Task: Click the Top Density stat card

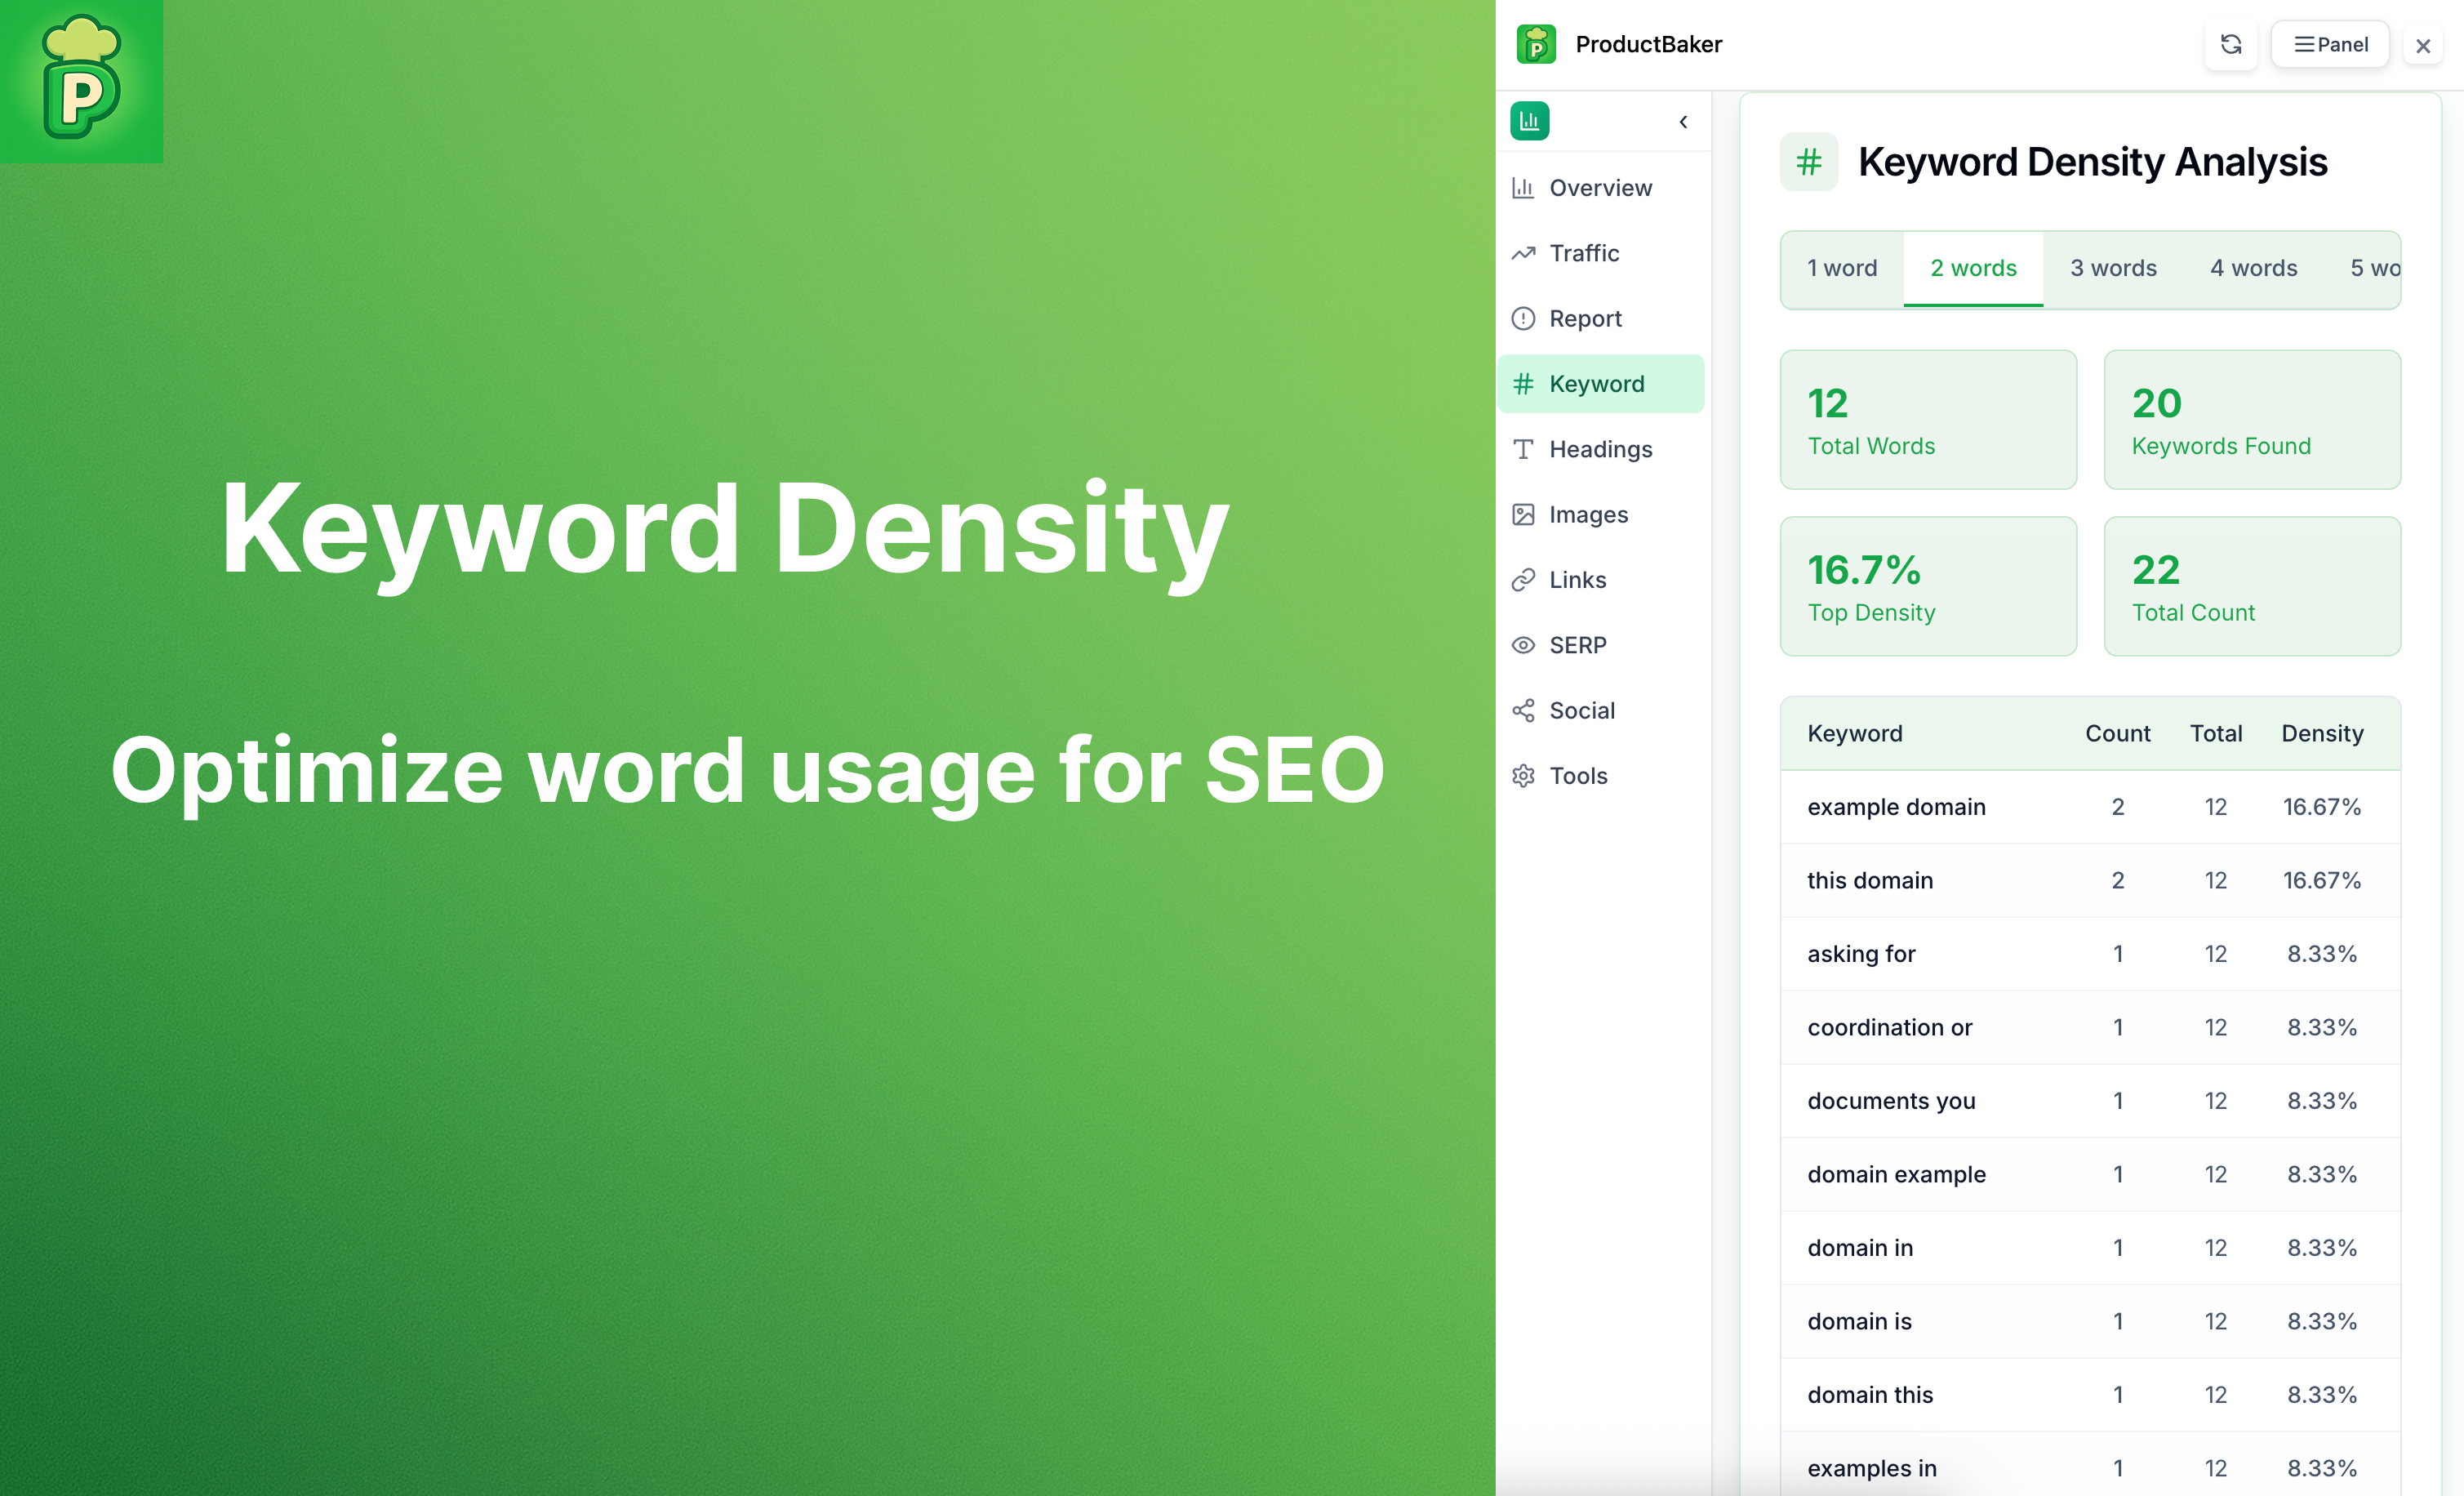Action: click(x=1928, y=586)
